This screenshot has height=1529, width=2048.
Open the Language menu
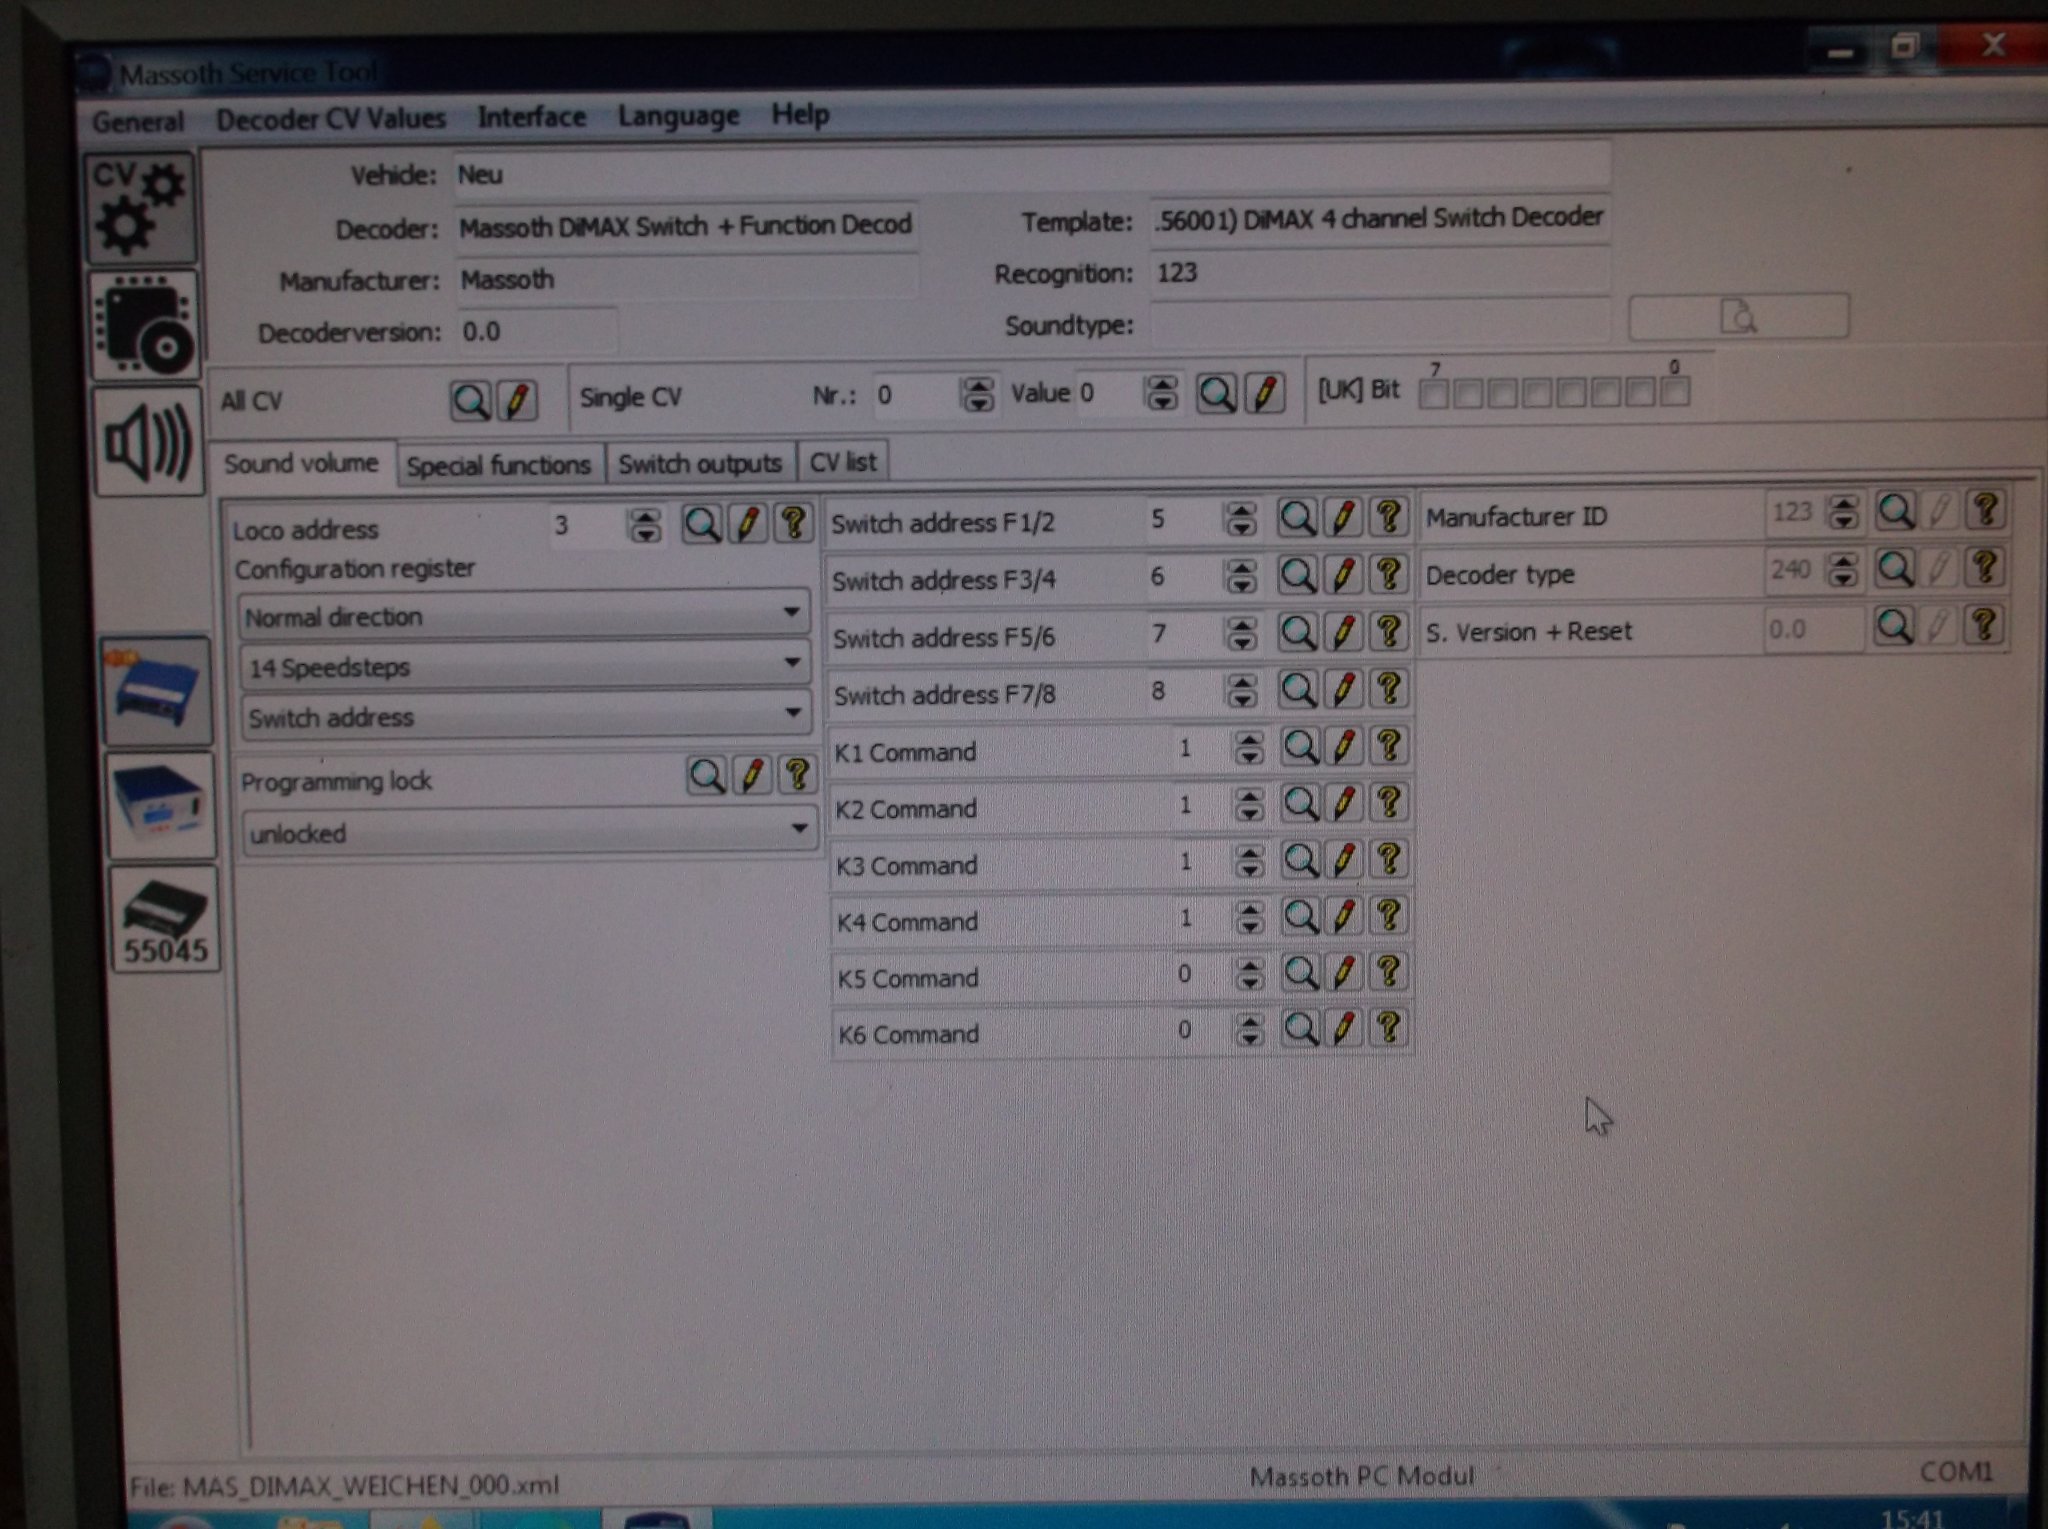[678, 117]
